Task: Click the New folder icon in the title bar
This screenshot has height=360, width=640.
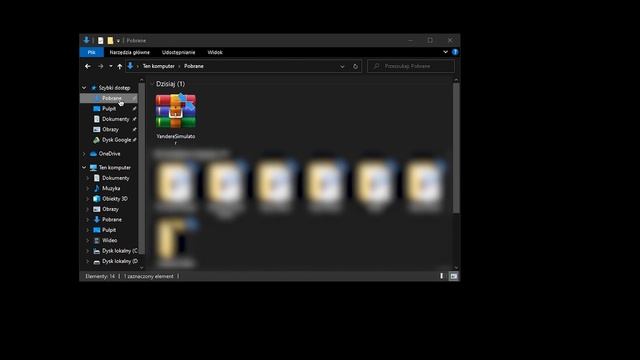Action: pyautogui.click(x=110, y=40)
